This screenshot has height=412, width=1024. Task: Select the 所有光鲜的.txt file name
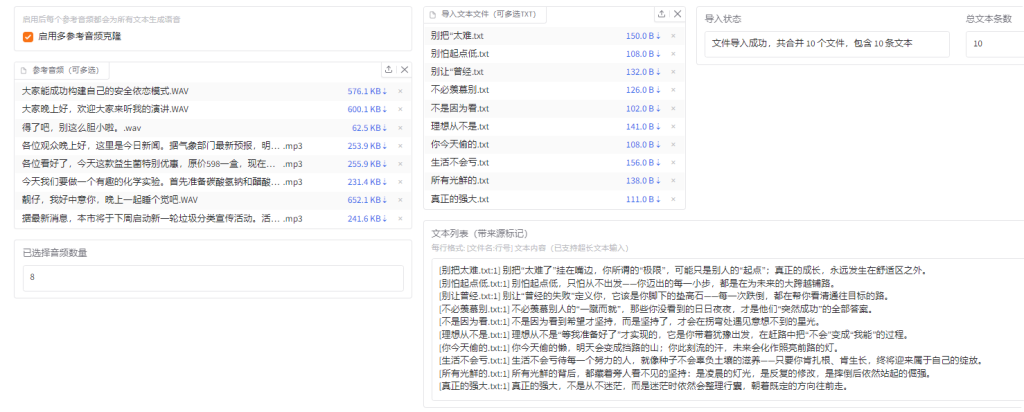pyautogui.click(x=459, y=181)
